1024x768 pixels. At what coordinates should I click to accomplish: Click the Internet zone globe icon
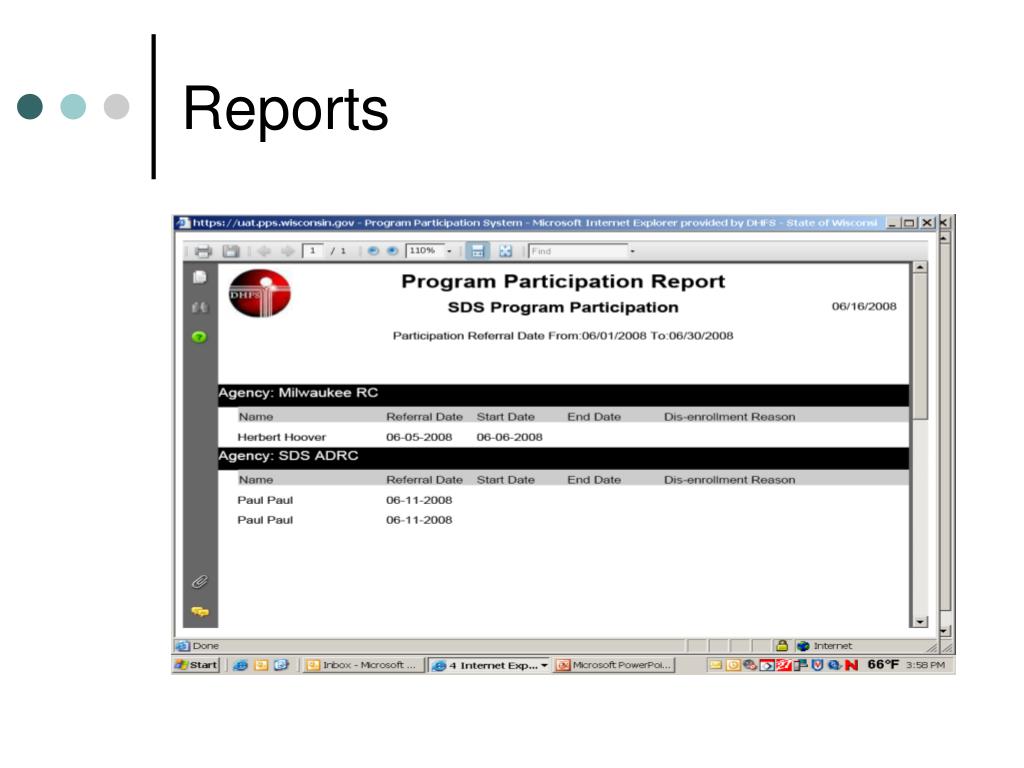[803, 646]
